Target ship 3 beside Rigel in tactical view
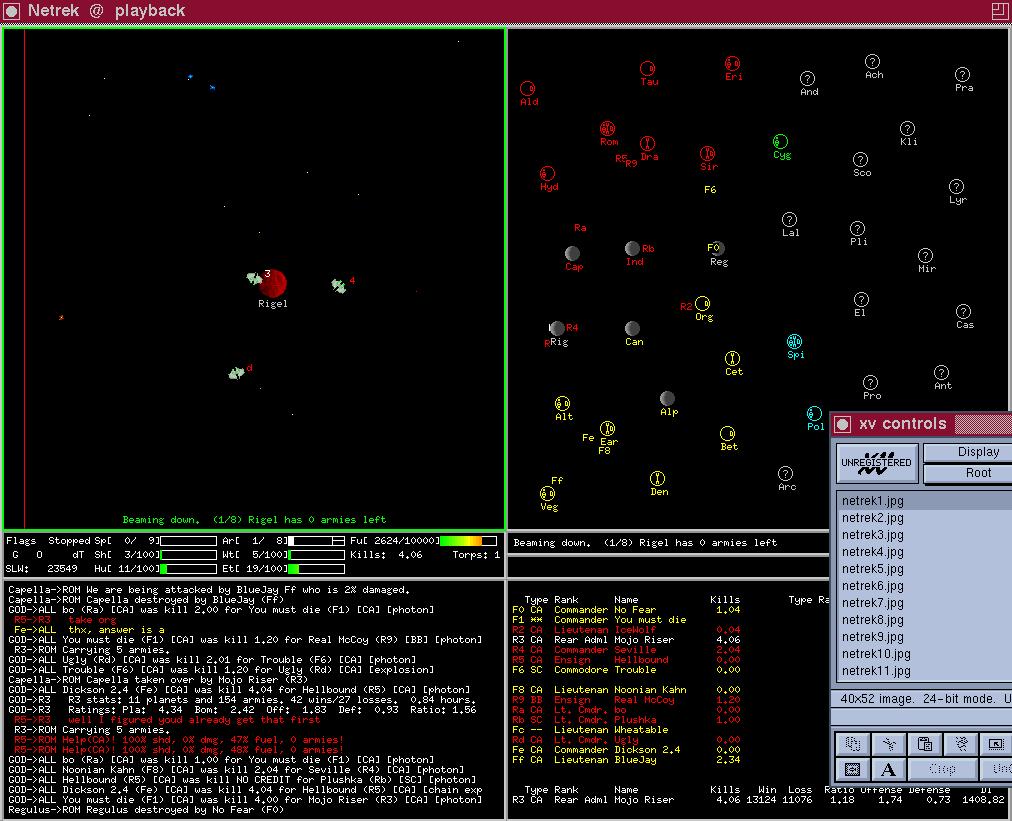Viewport: 1012px width, 821px height. (254, 278)
